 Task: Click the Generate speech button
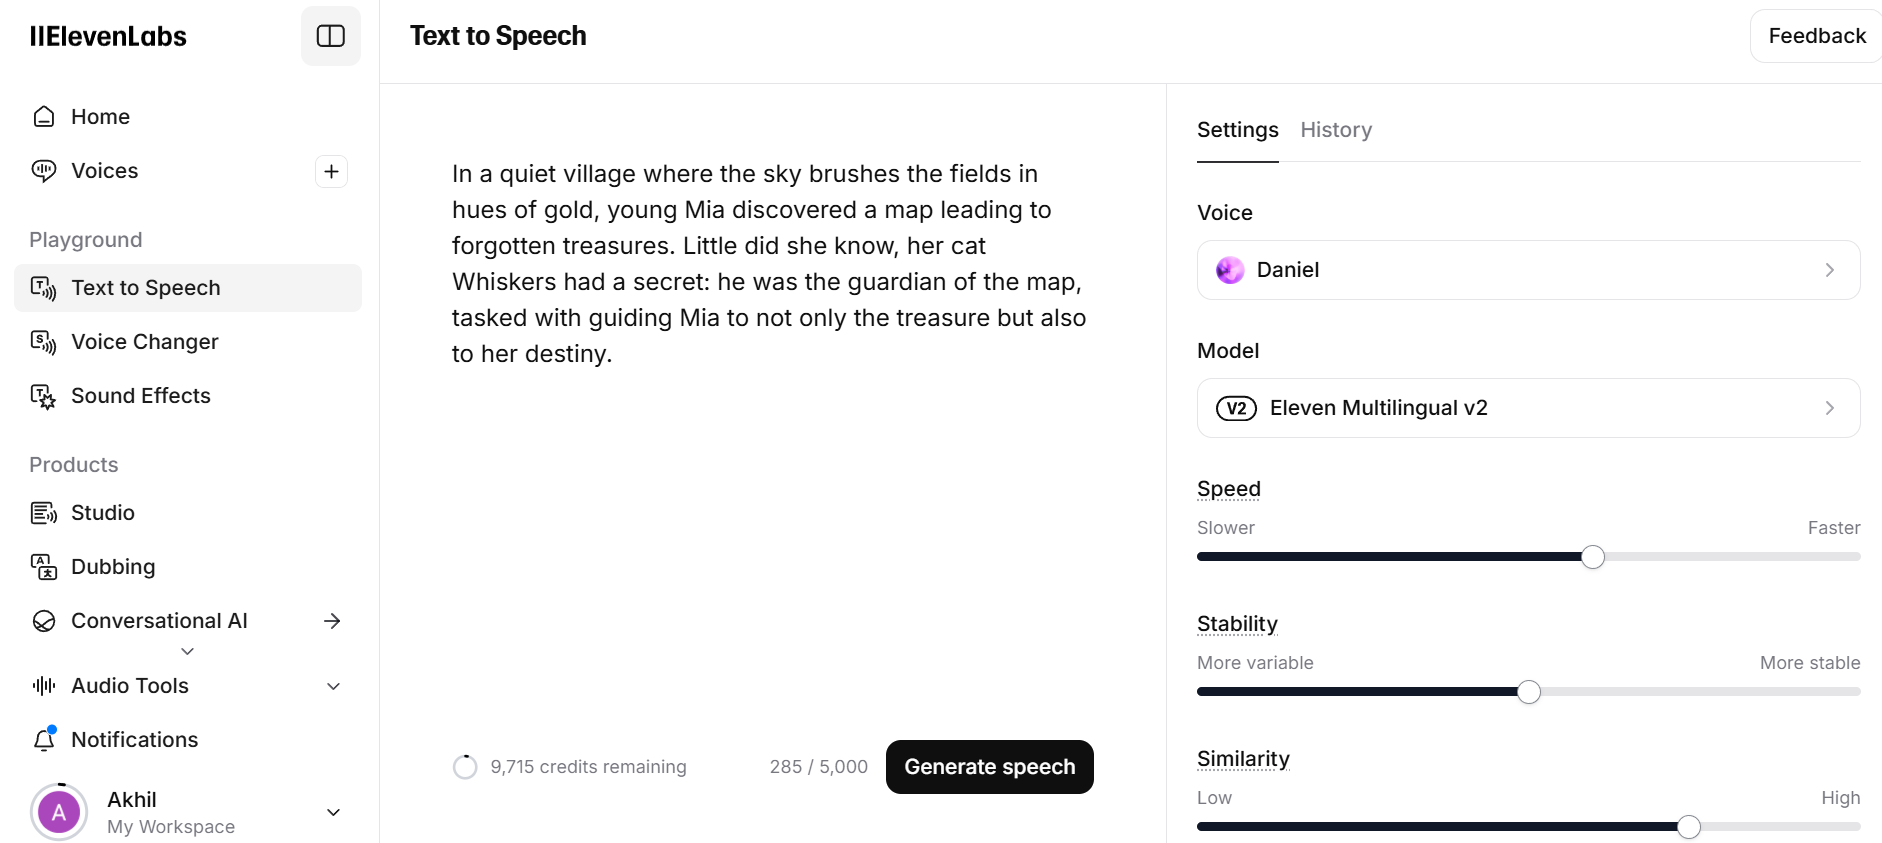[990, 767]
